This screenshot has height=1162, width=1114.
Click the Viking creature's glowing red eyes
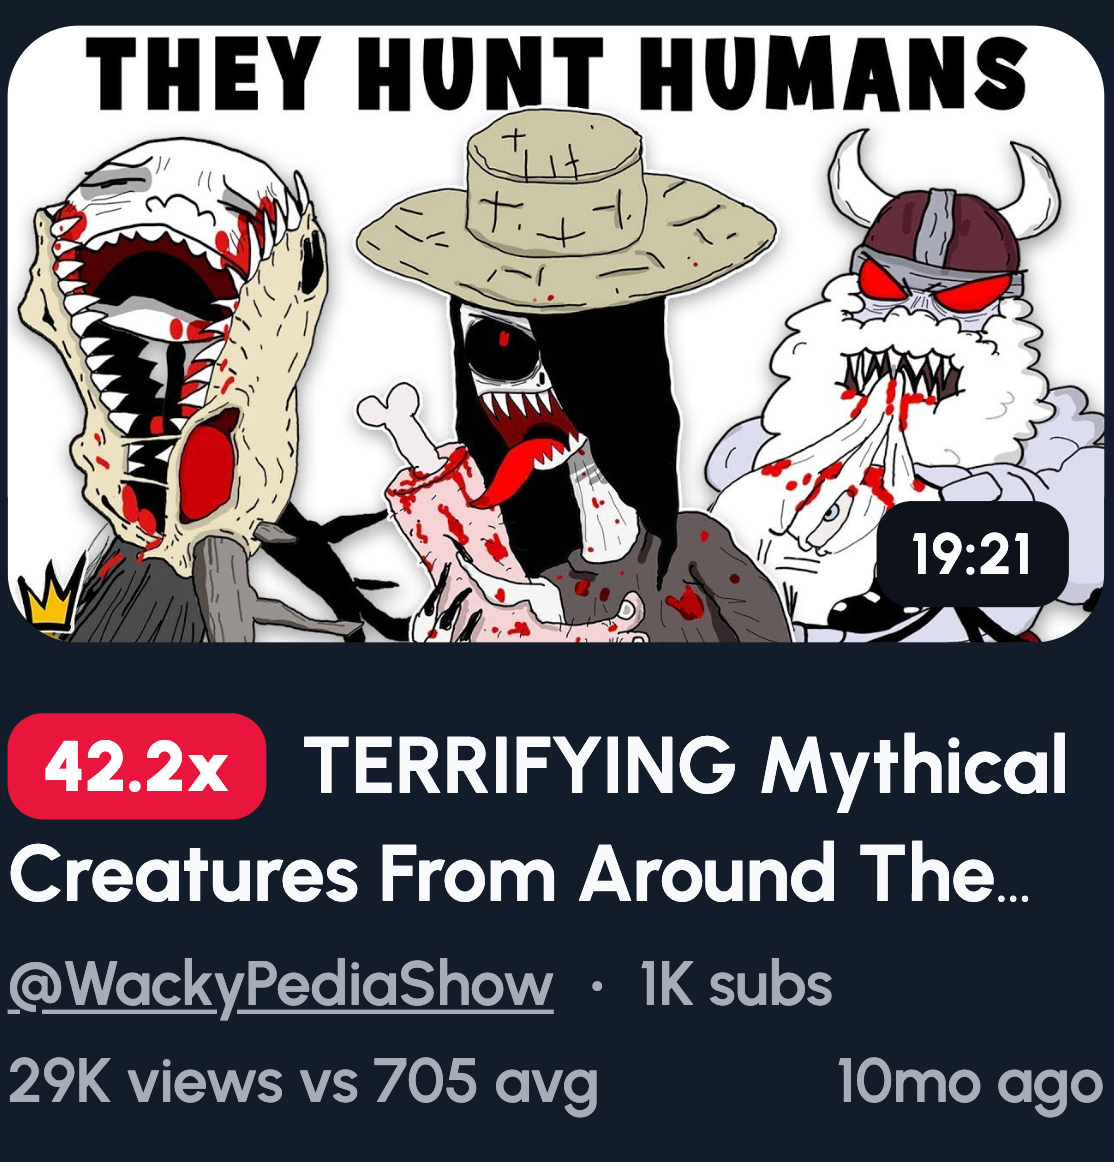(935, 285)
